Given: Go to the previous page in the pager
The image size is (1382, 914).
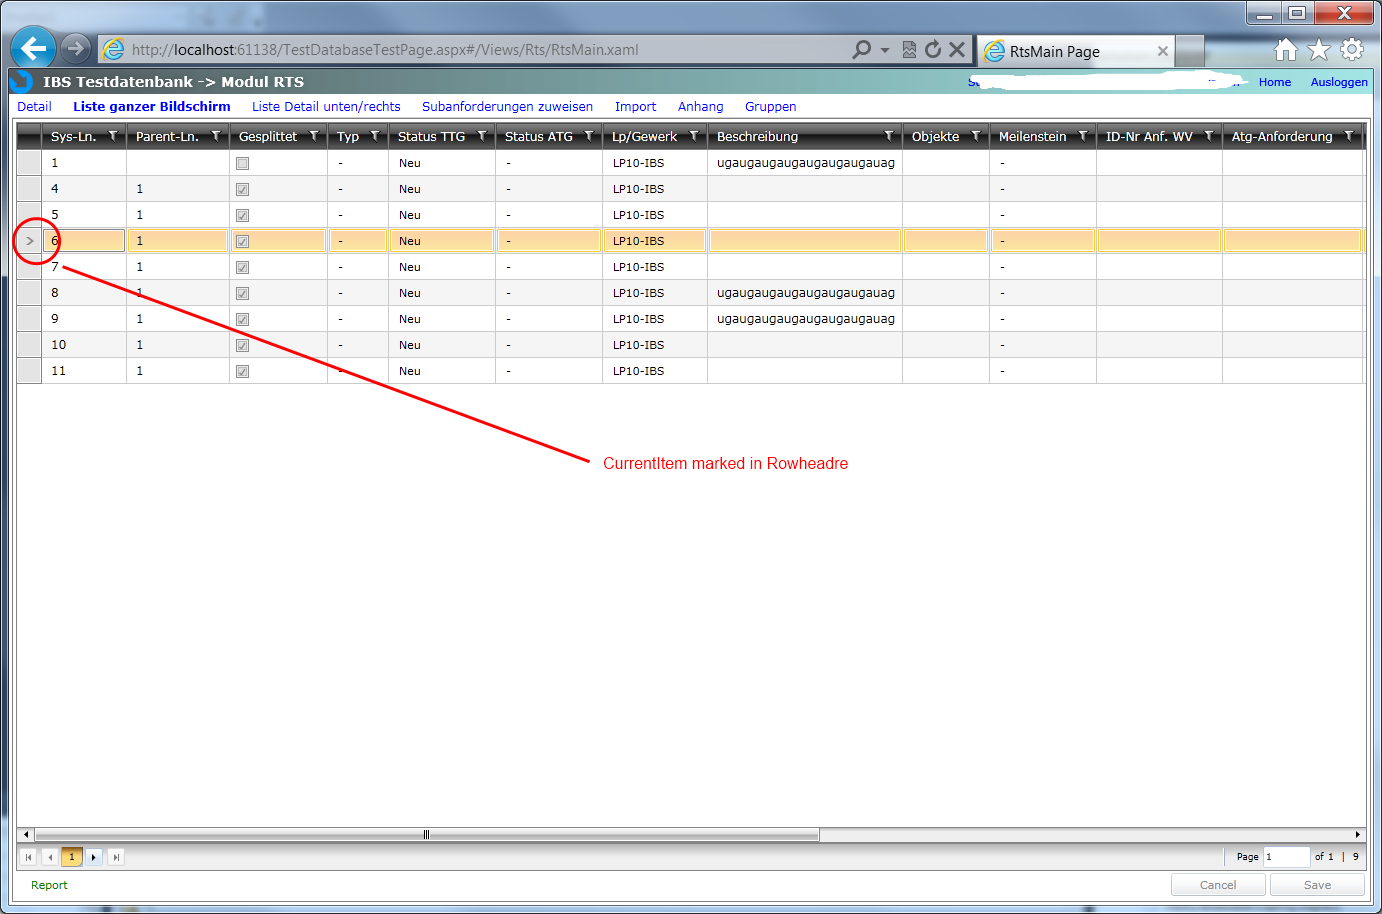Looking at the screenshot, I should [x=50, y=857].
